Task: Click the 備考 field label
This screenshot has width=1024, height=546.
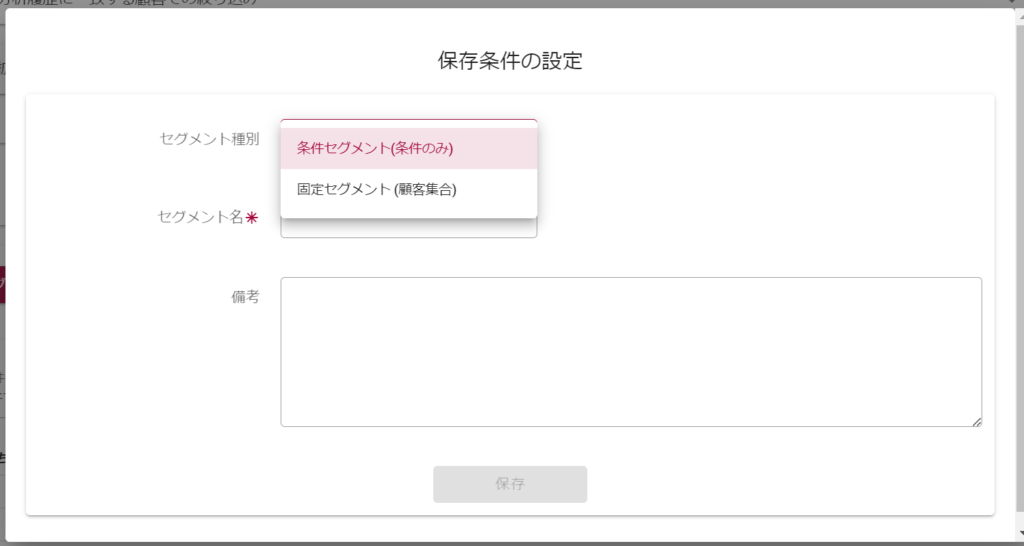Action: (x=245, y=297)
